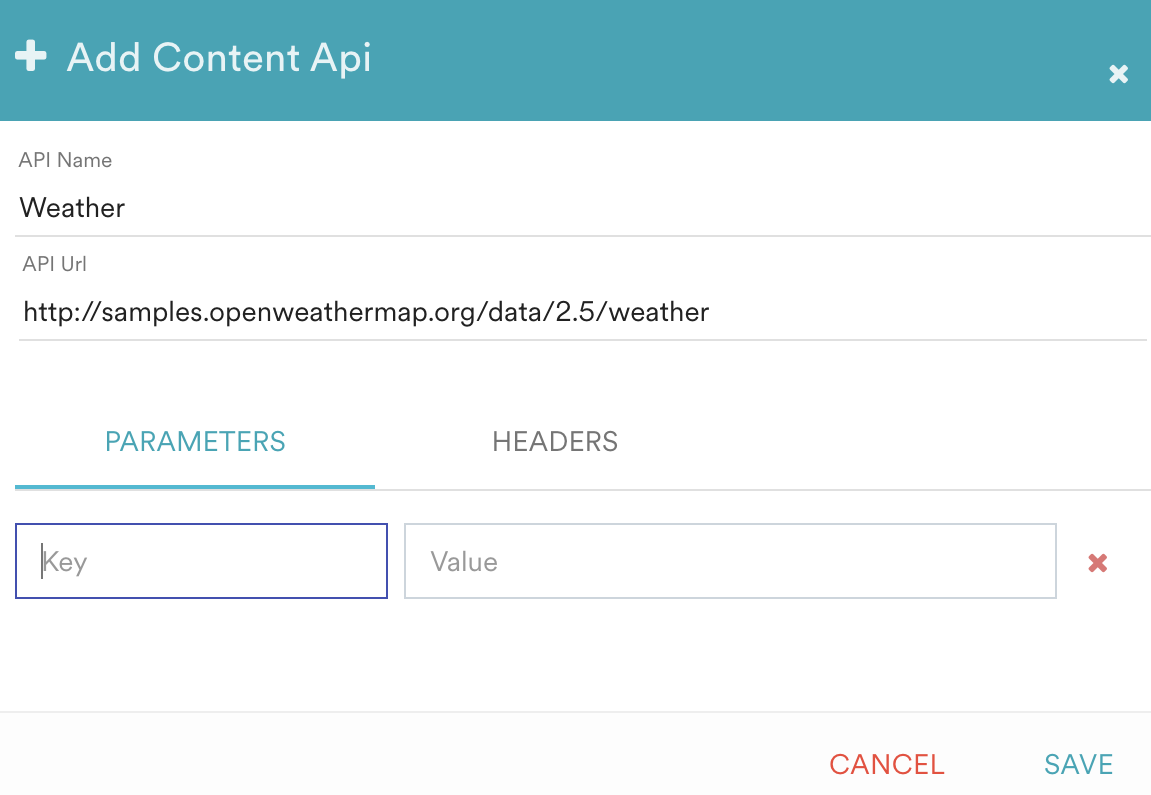Click the API Name label
Image resolution: width=1151 pixels, height=795 pixels.
tap(65, 160)
